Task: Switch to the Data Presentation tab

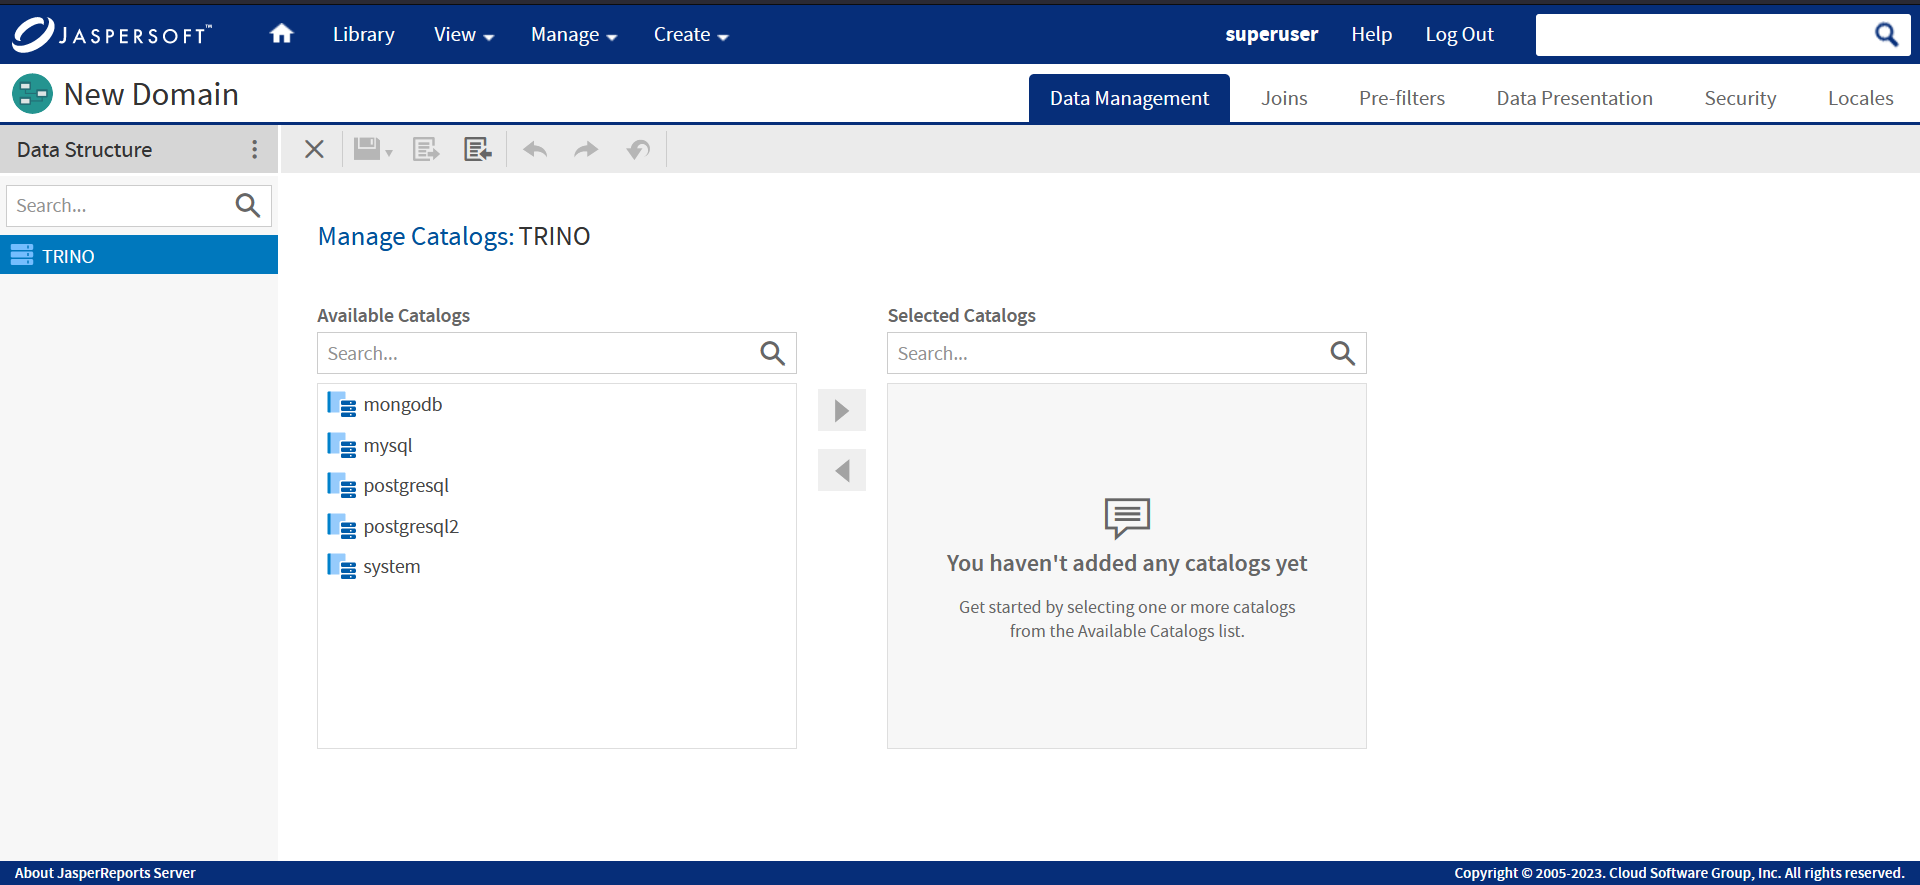Action: [1574, 98]
